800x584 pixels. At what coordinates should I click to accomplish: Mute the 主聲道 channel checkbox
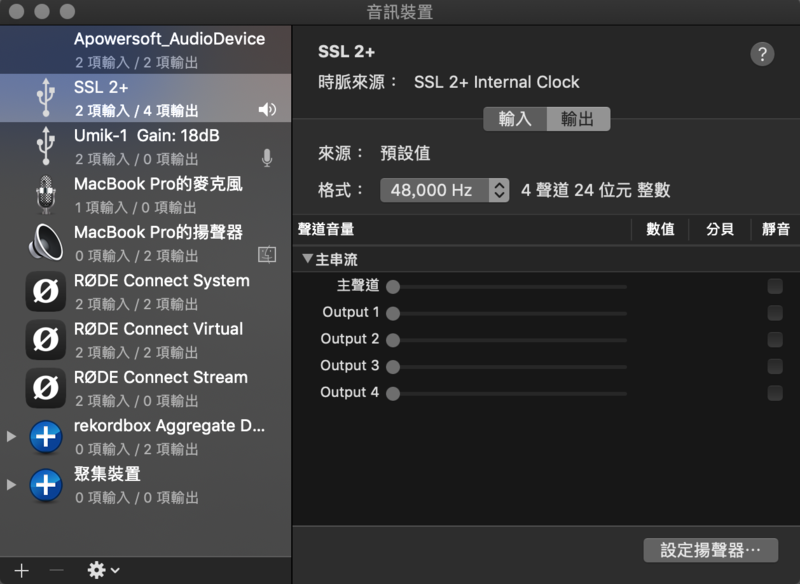point(775,286)
